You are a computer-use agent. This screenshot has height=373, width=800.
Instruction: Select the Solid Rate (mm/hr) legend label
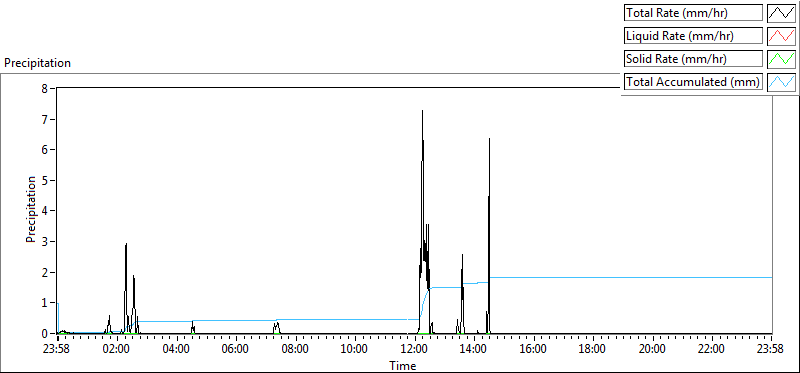click(693, 59)
